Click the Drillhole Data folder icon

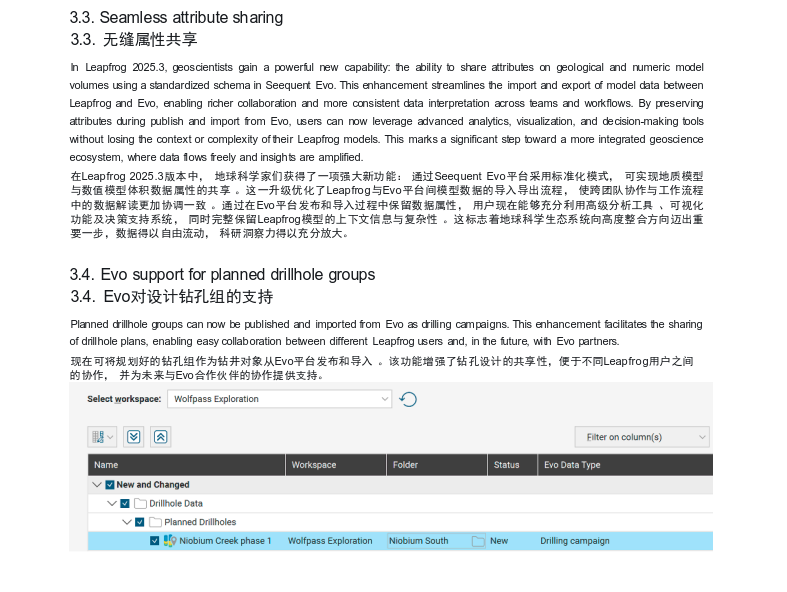141,504
